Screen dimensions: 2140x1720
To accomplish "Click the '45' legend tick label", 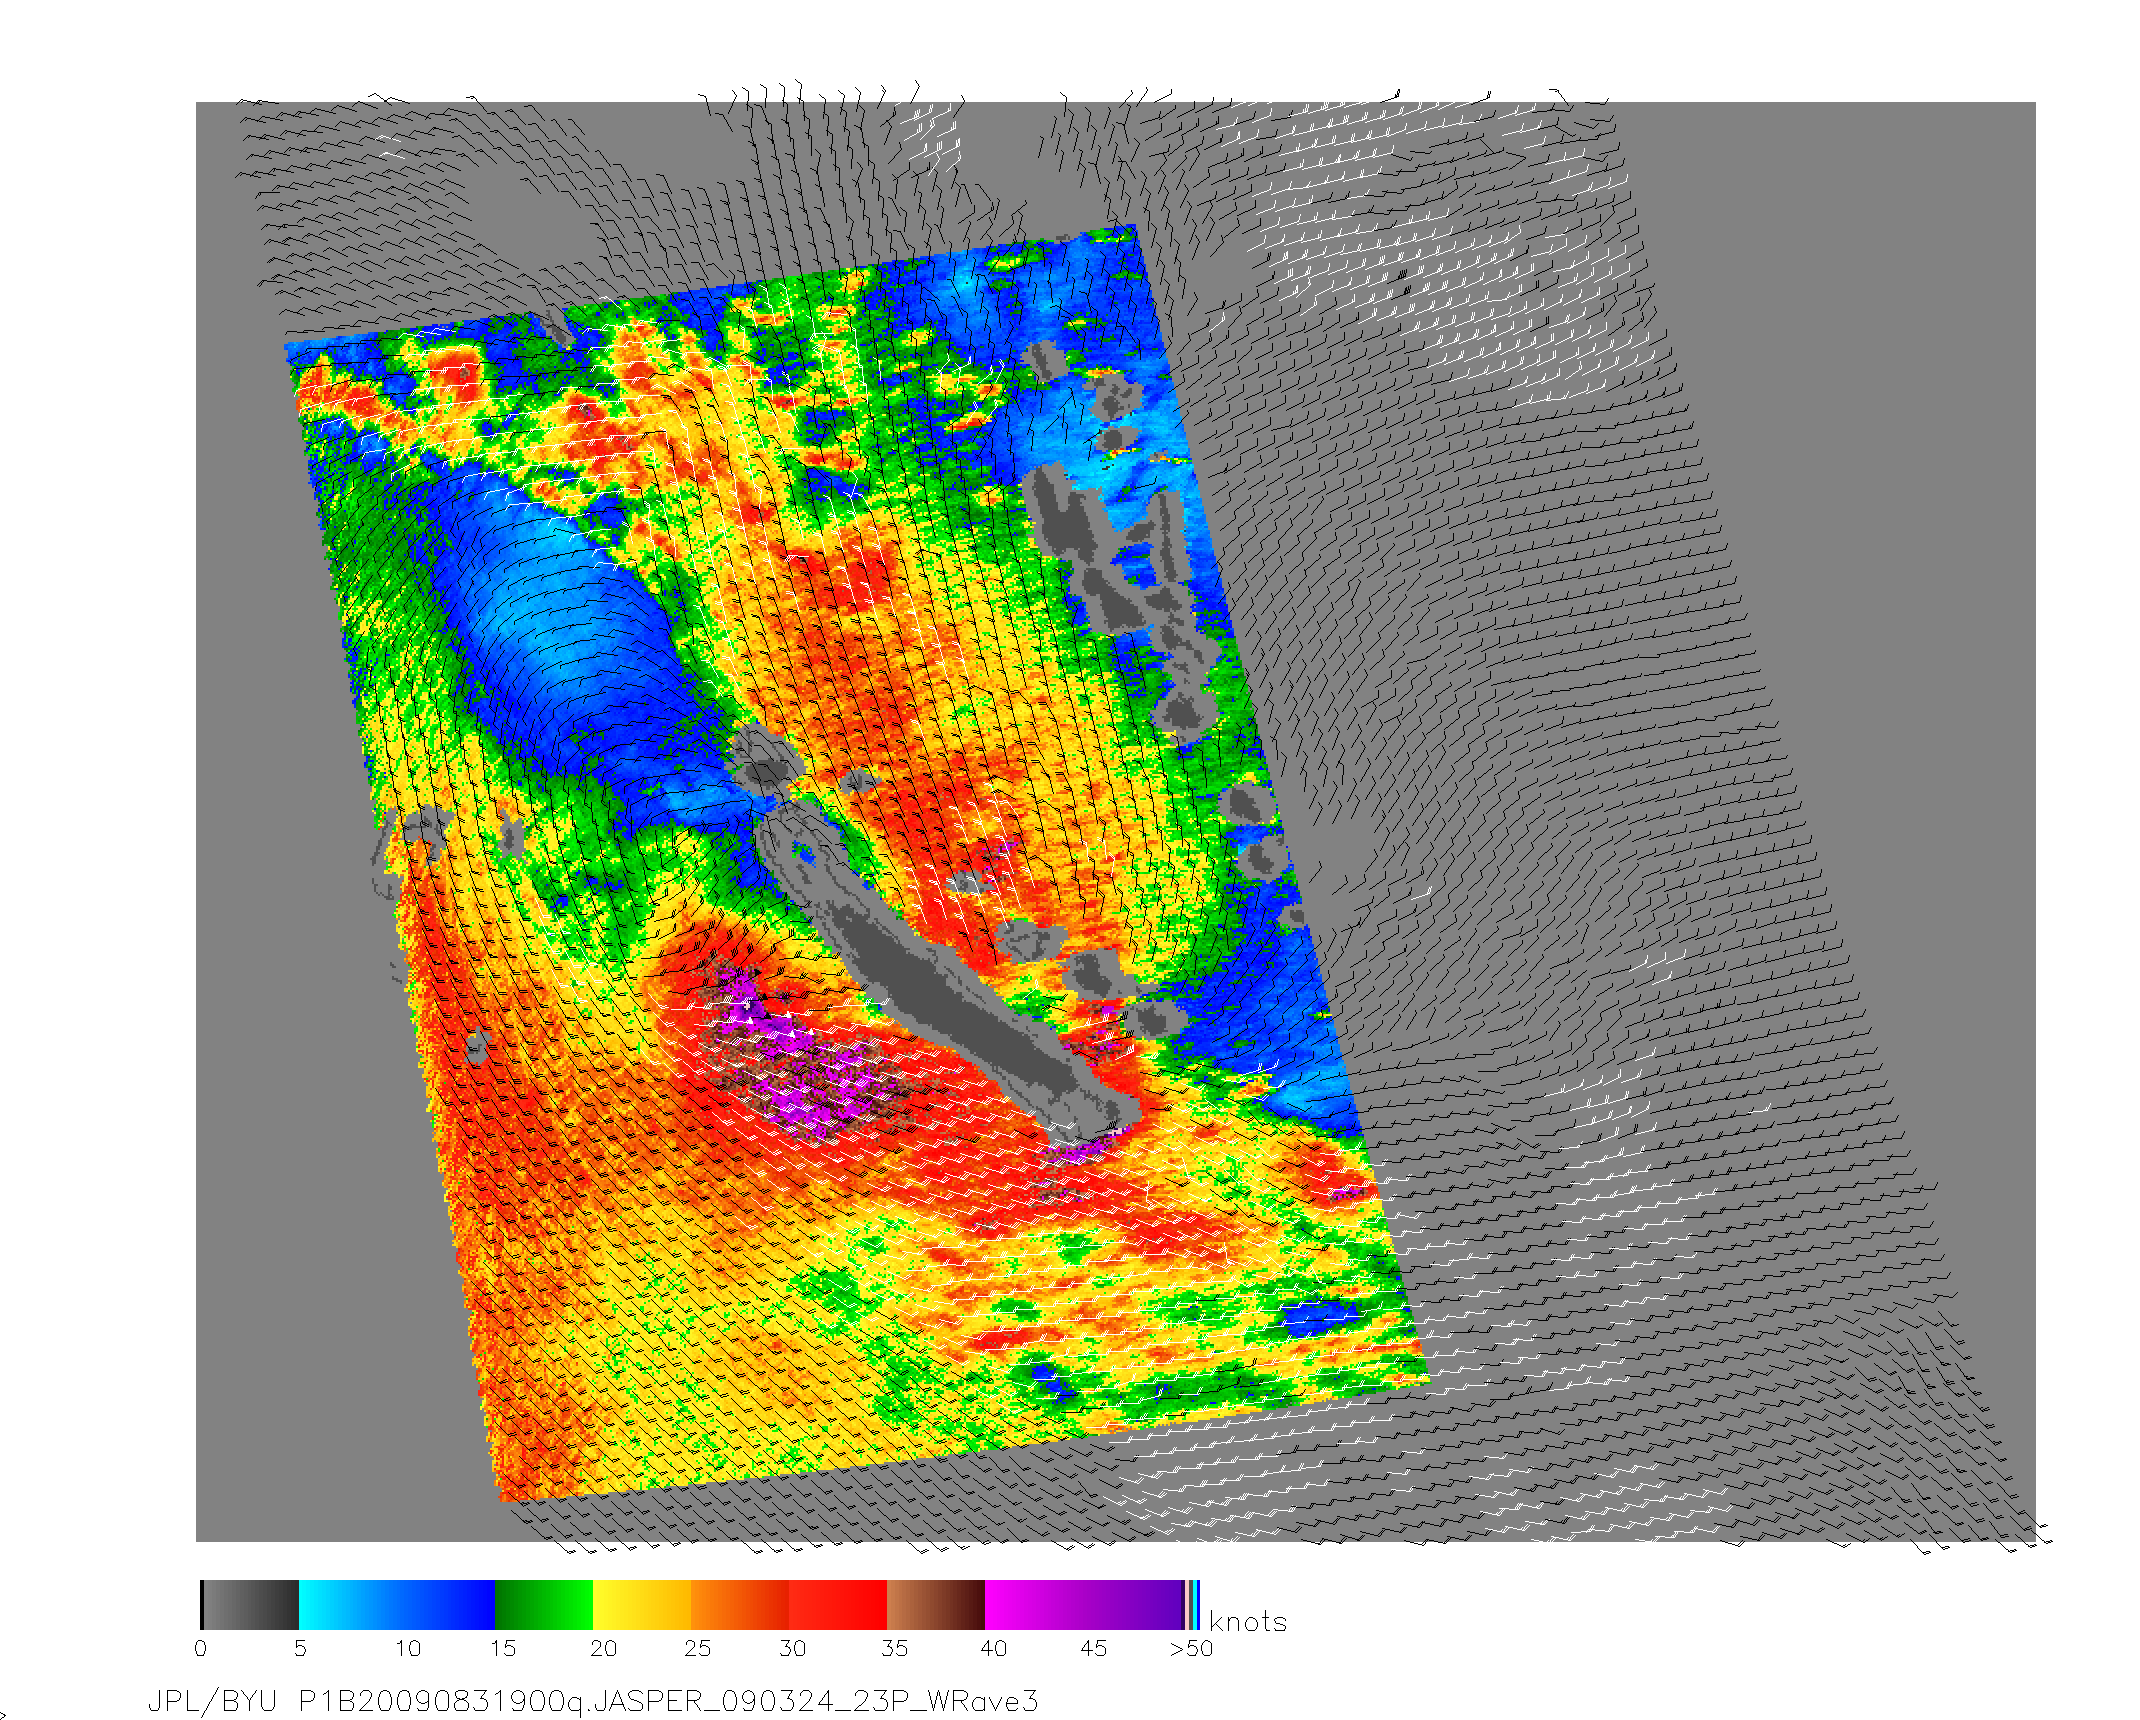I will click(1093, 1648).
